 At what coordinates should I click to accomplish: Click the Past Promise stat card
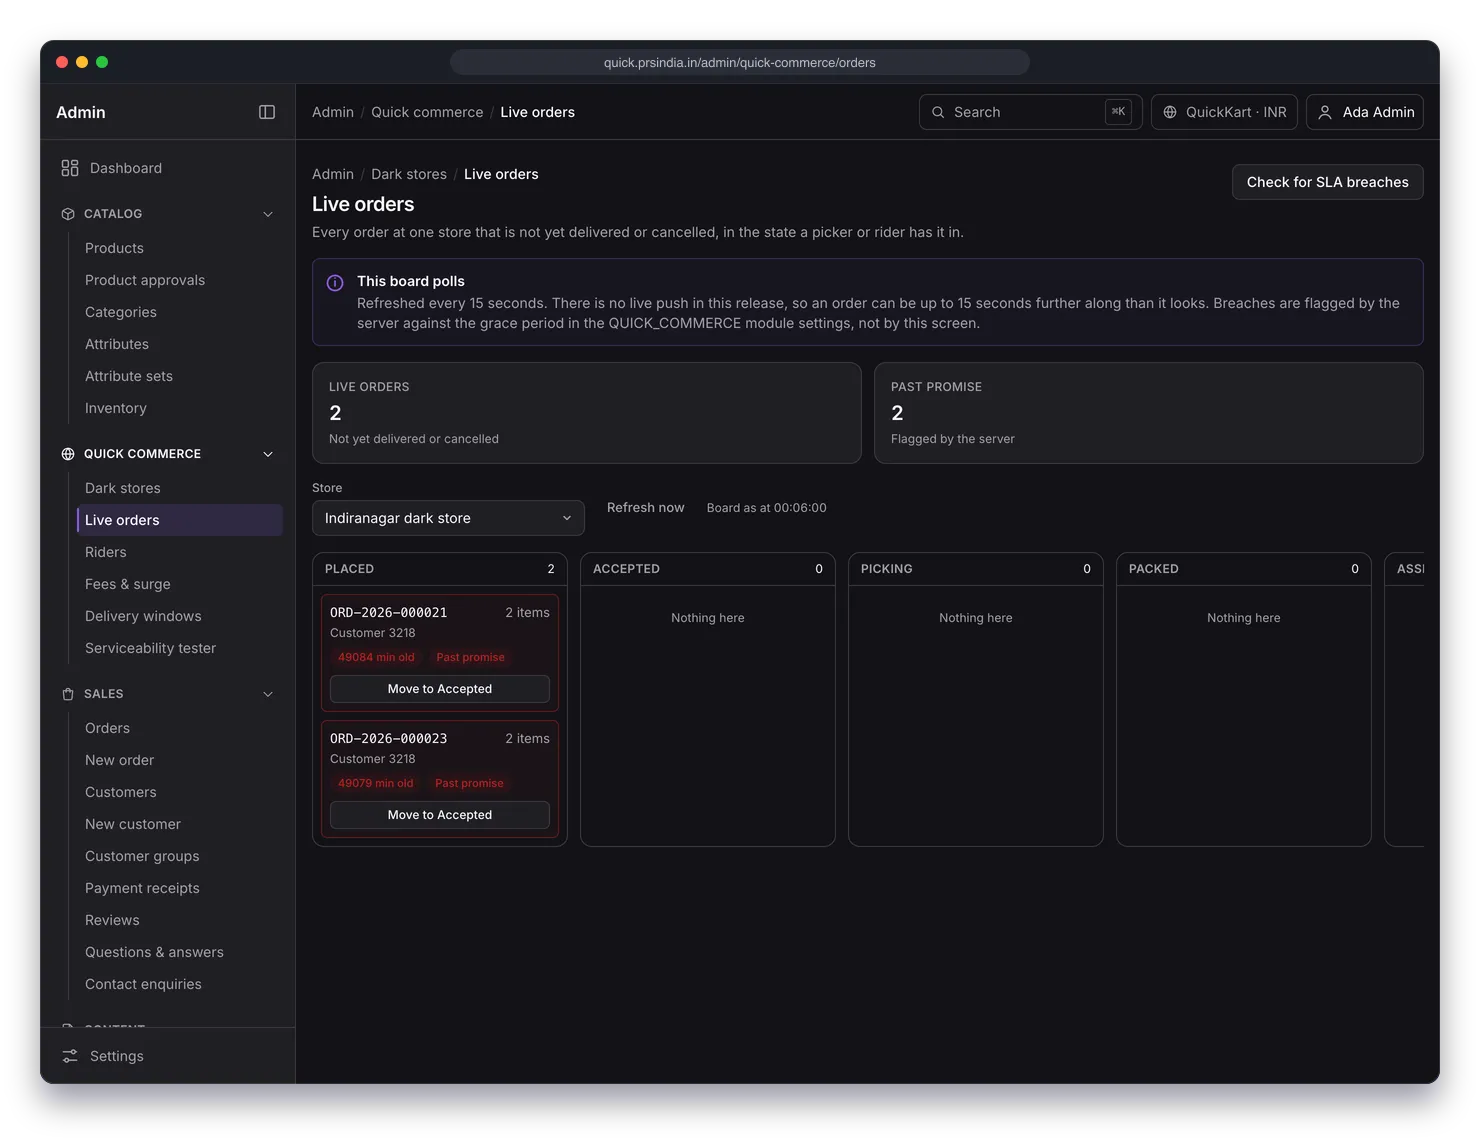click(x=1149, y=413)
